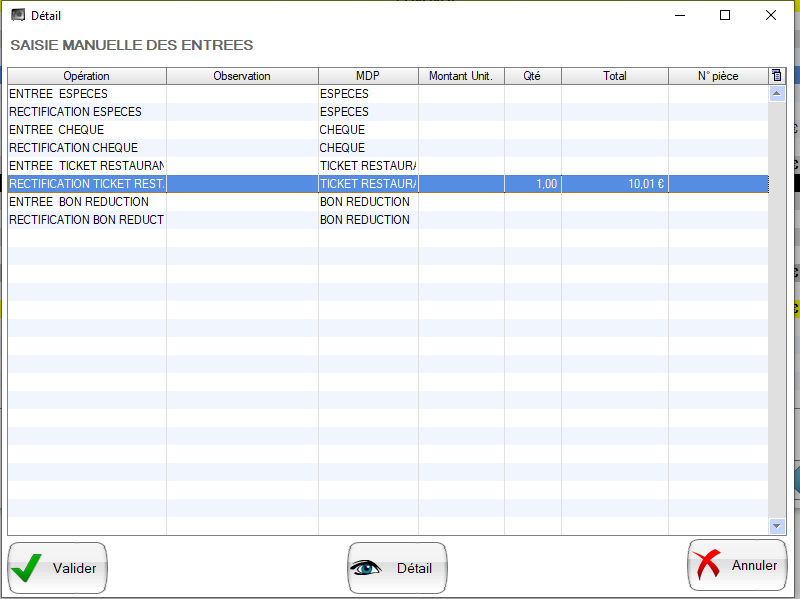Viewport: 800px width, 599px height.
Task: Click the green checkmark Valider icon
Action: [27, 568]
